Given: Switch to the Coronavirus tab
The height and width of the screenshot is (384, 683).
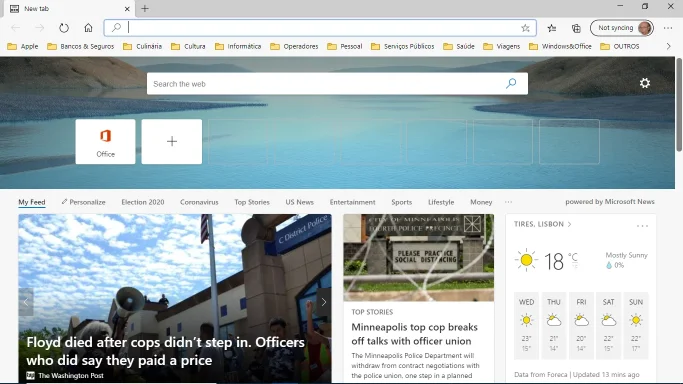Looking at the screenshot, I should 199,202.
